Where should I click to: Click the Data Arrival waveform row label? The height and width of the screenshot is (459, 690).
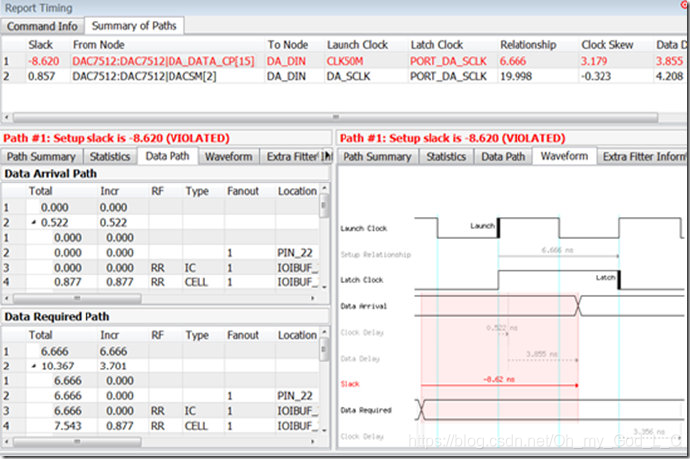click(363, 306)
